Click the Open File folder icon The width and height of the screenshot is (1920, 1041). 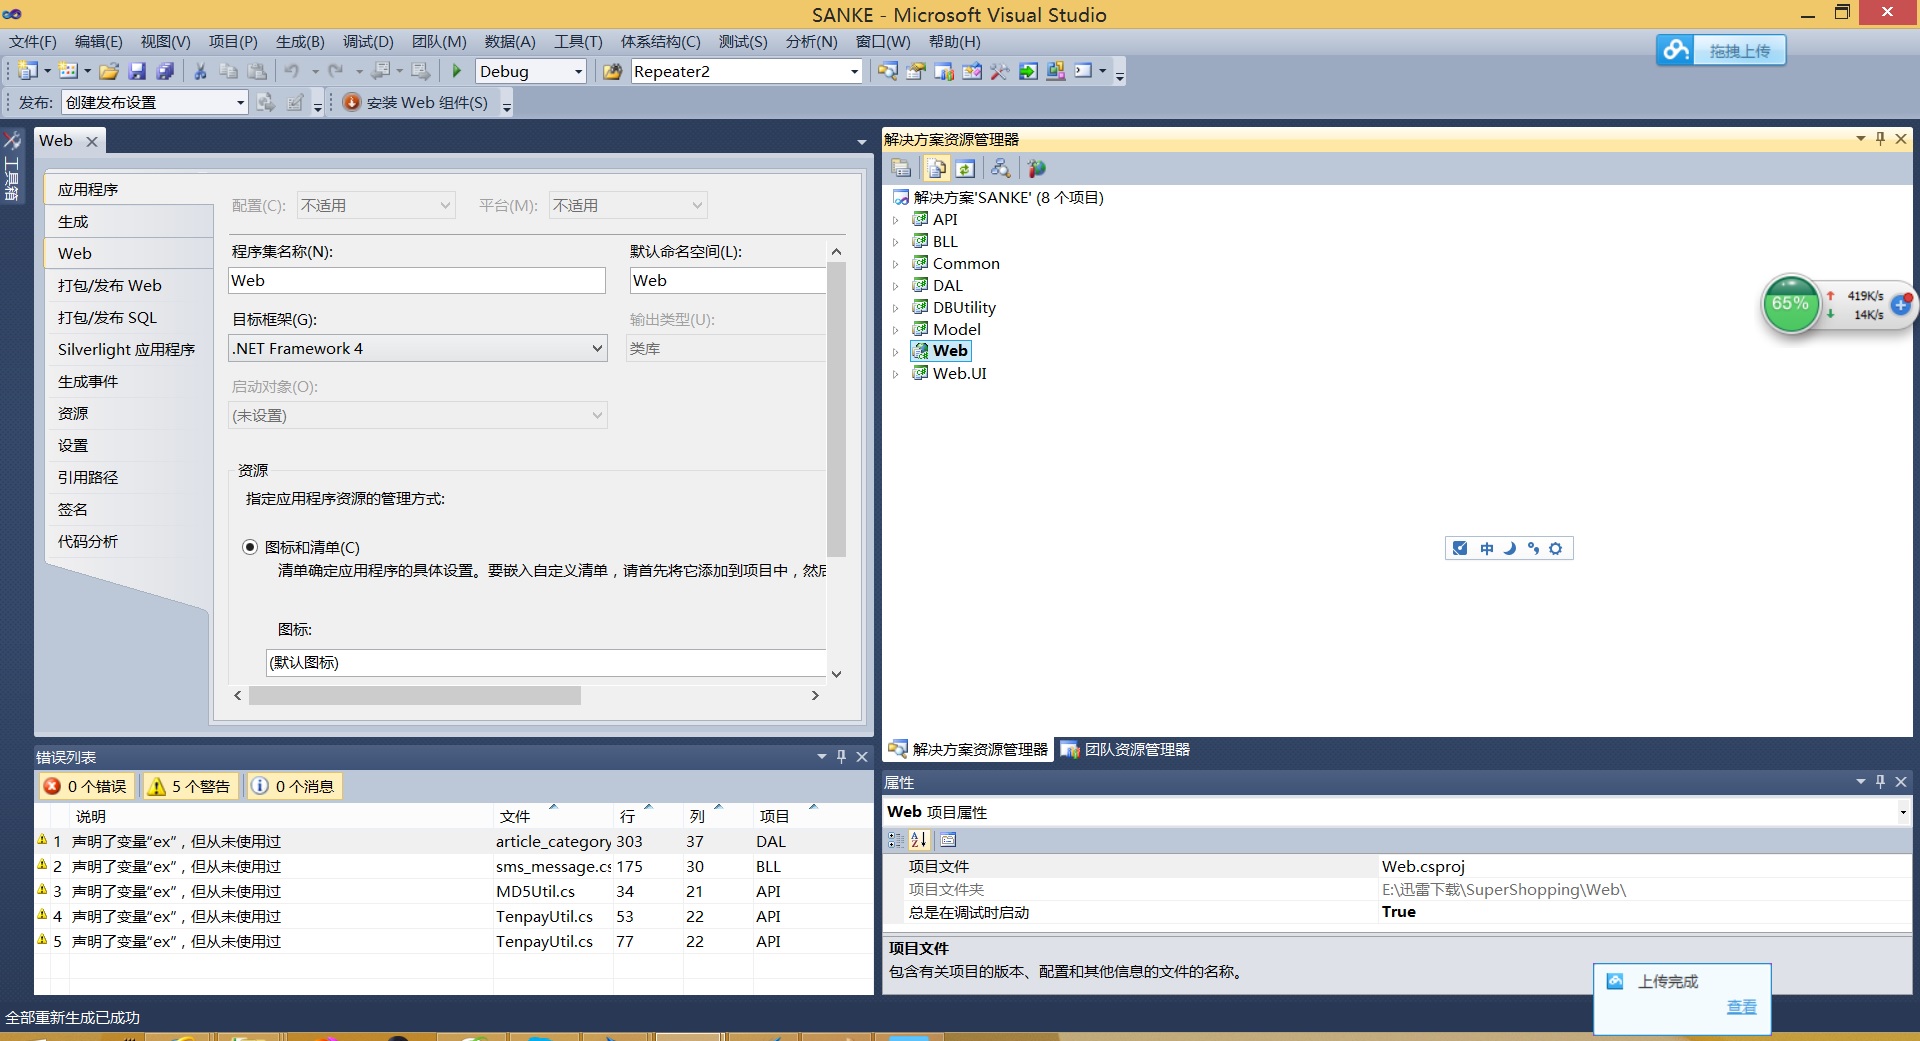coord(109,71)
